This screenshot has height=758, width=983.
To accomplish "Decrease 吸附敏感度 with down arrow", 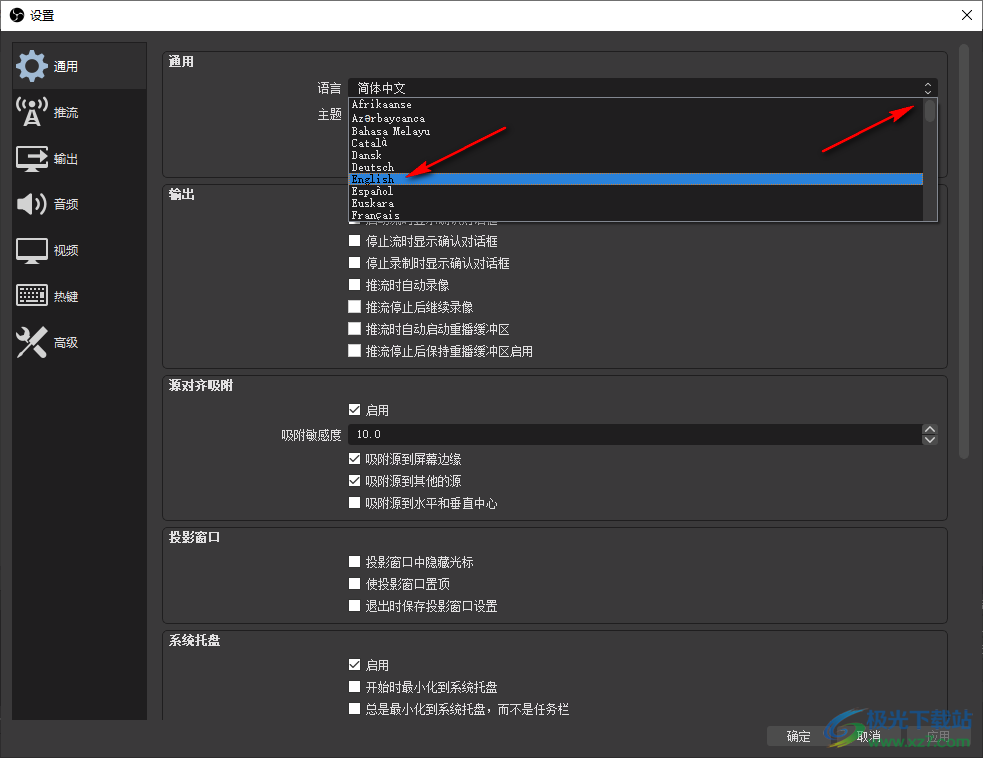I will coord(930,440).
